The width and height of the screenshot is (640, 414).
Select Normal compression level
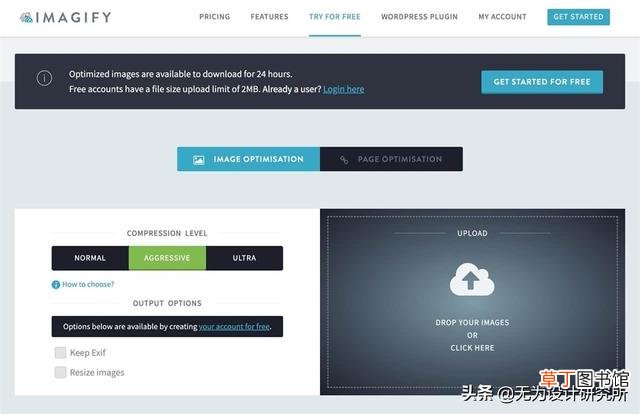click(x=90, y=258)
